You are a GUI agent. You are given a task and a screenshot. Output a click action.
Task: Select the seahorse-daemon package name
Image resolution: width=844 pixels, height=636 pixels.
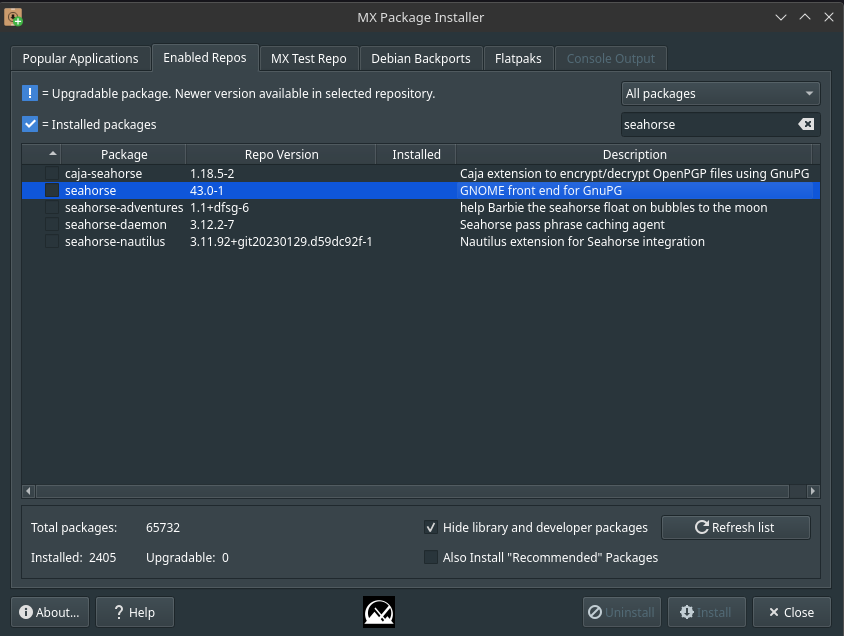click(x=116, y=224)
